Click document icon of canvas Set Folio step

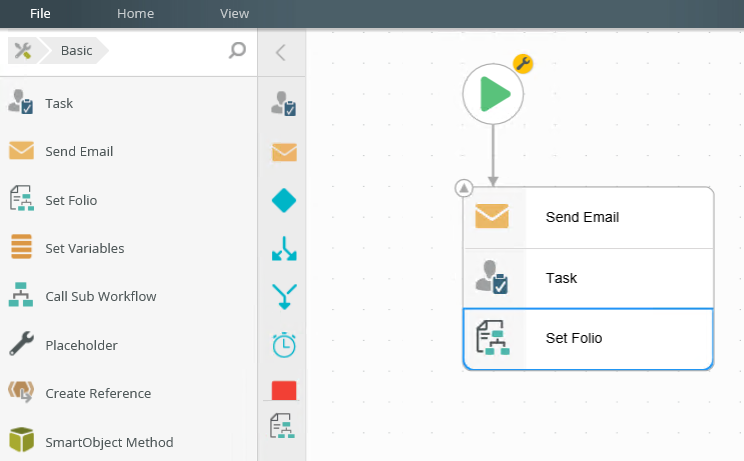493,338
